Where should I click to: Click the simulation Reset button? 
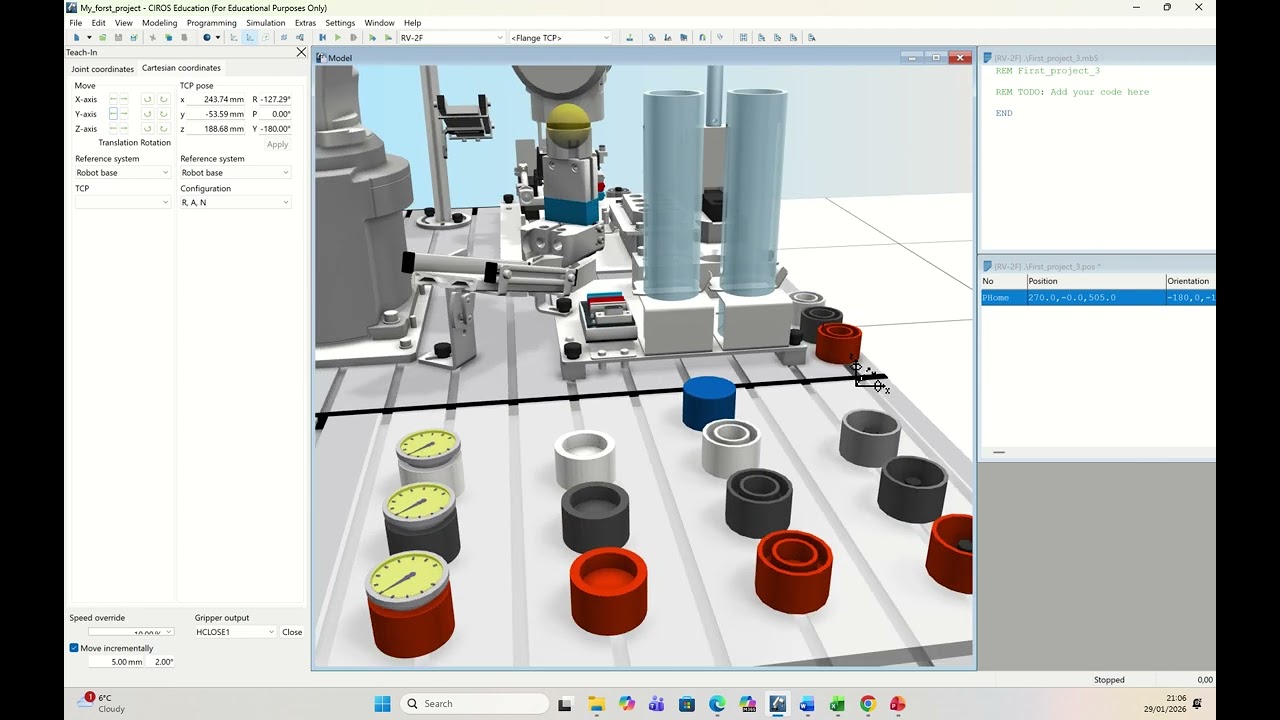(x=322, y=38)
